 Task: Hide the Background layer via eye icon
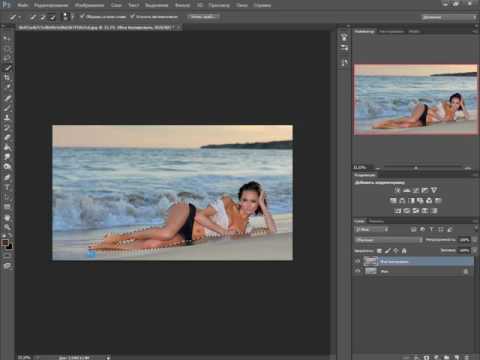click(x=358, y=271)
